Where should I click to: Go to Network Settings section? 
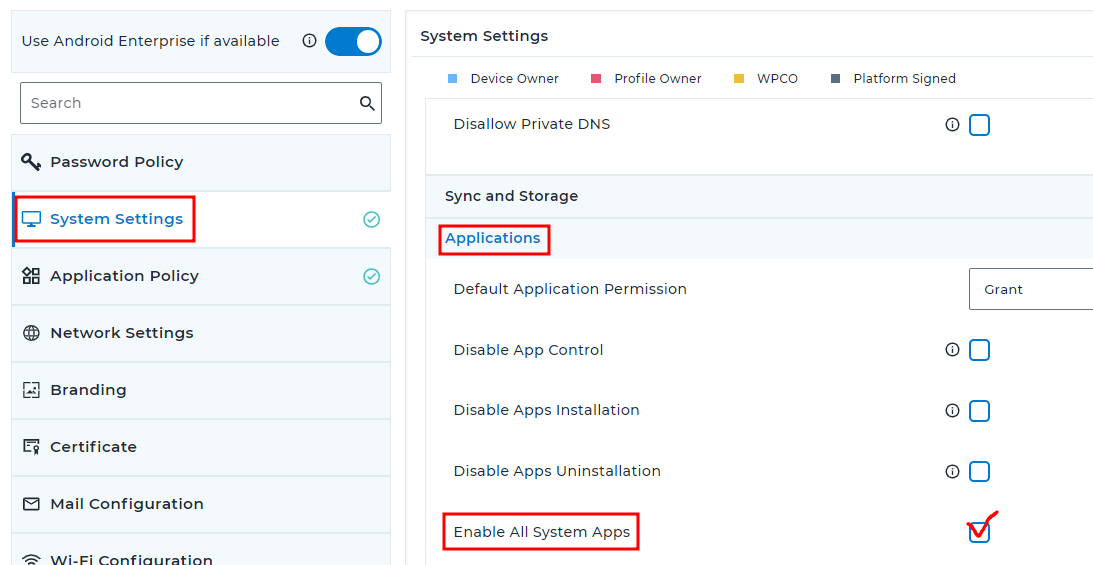pos(201,334)
